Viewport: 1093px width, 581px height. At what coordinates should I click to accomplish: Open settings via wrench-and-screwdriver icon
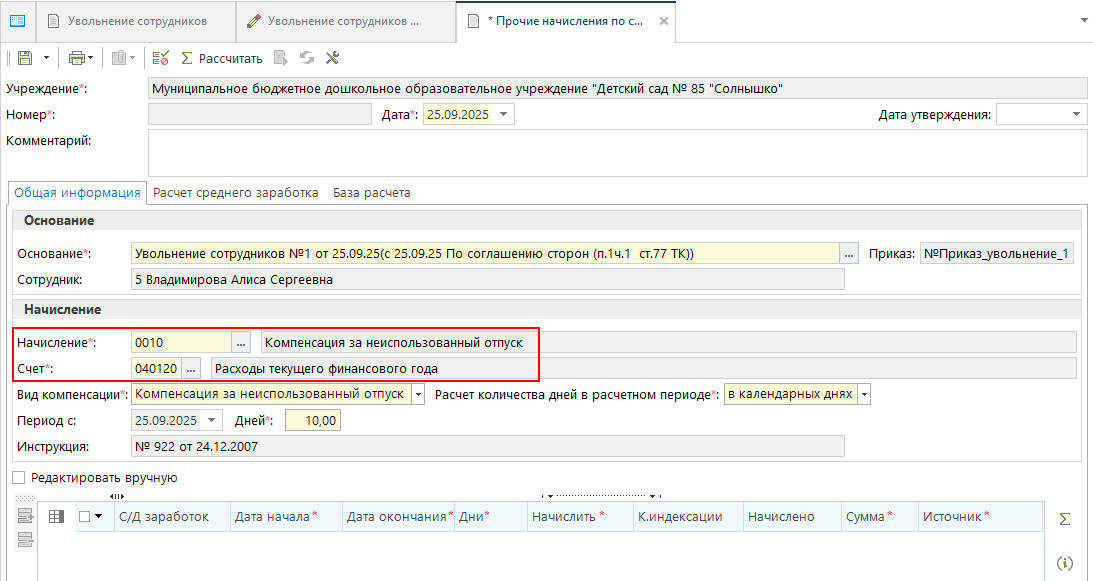(333, 58)
